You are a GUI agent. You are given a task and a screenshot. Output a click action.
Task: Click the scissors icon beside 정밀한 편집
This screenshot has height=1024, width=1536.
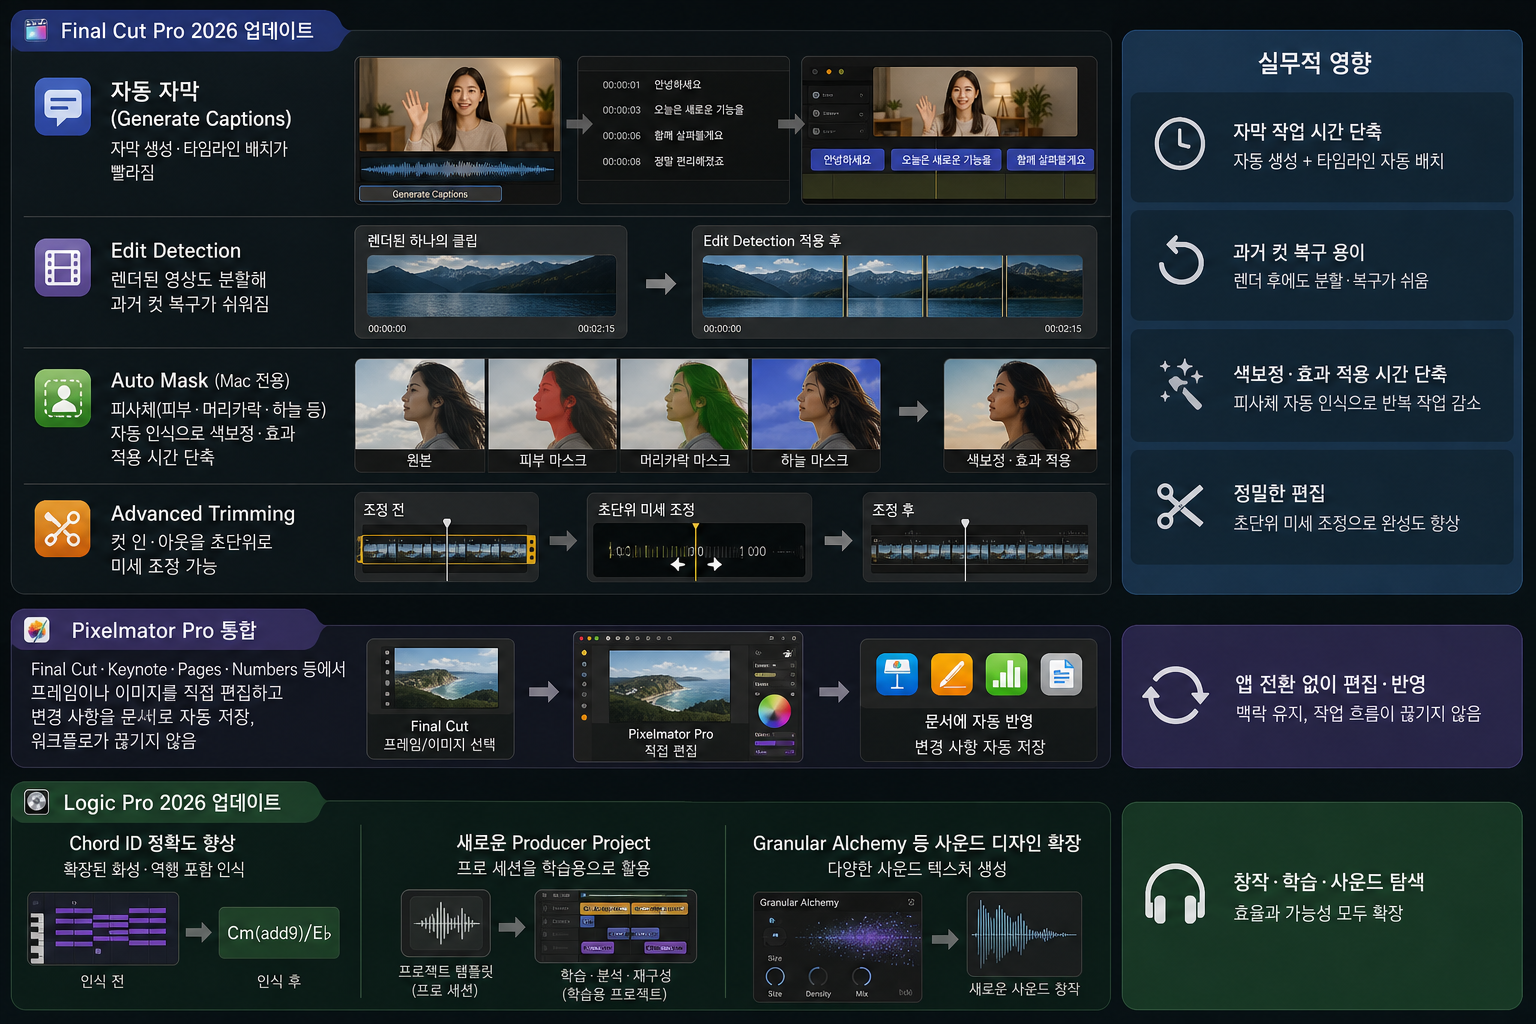coord(1180,505)
